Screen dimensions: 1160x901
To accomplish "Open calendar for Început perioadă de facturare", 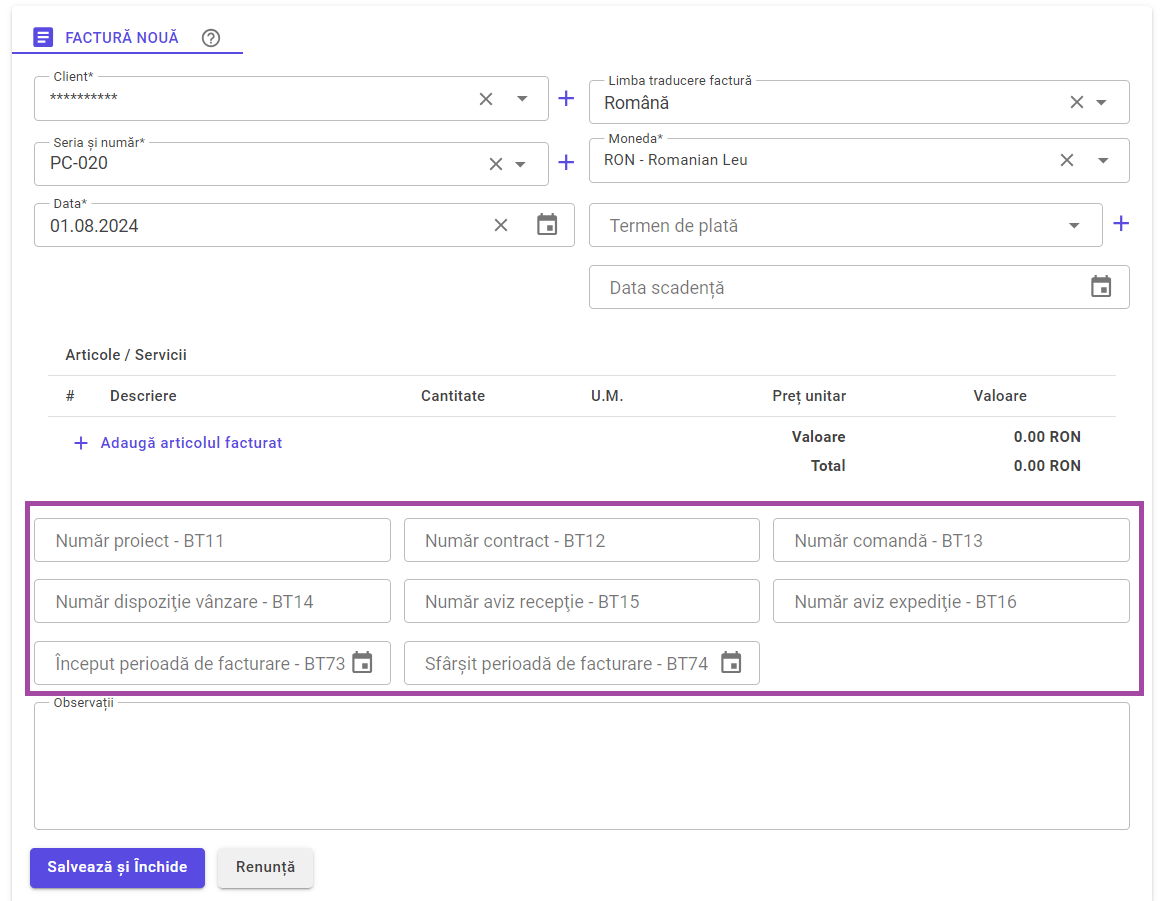I will click(x=362, y=663).
